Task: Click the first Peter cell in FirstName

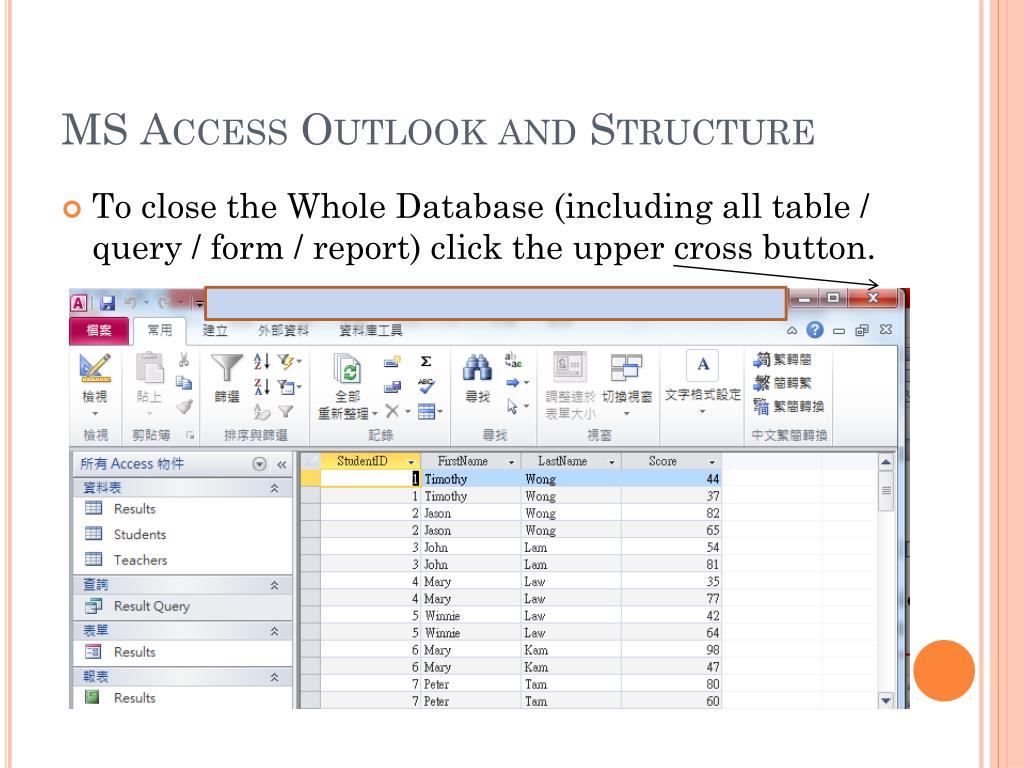Action: 470,684
